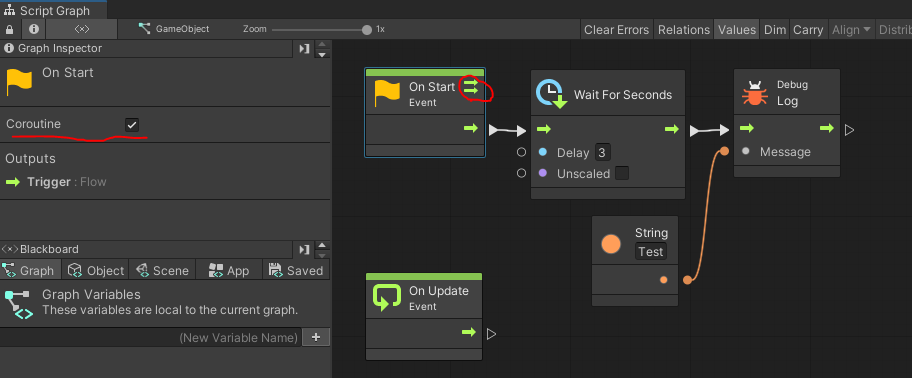
Task: Adjust the Zoom slider handle
Action: tap(366, 30)
